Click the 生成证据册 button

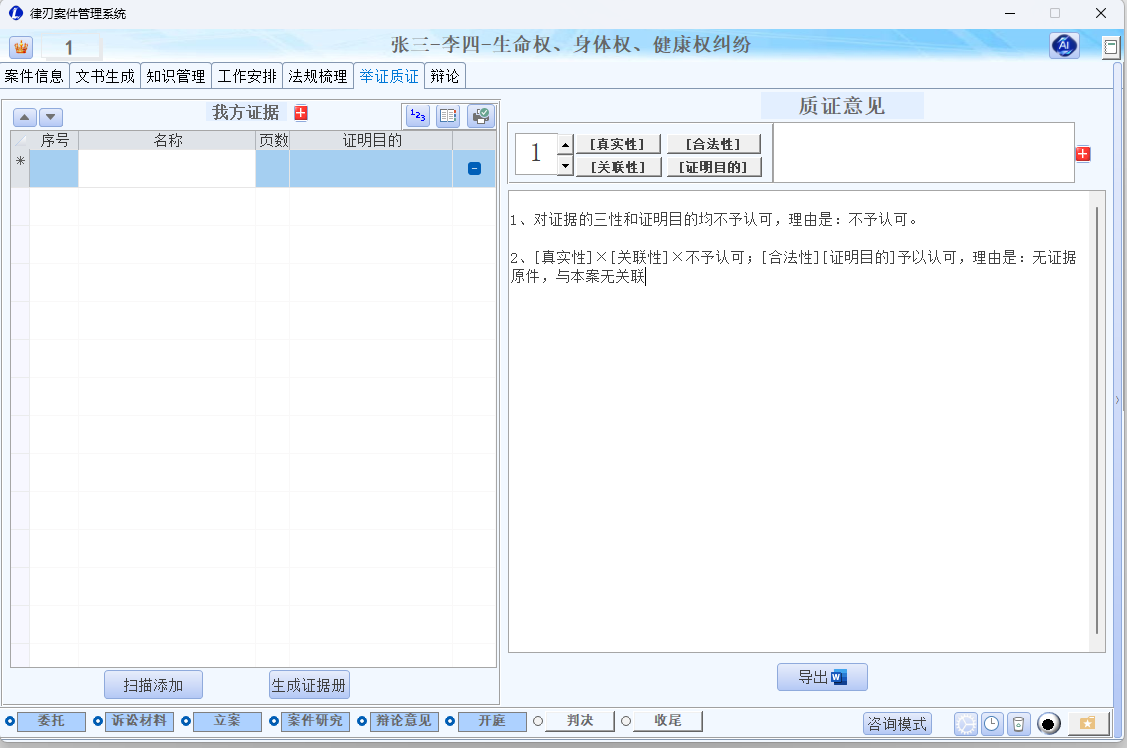[x=309, y=685]
